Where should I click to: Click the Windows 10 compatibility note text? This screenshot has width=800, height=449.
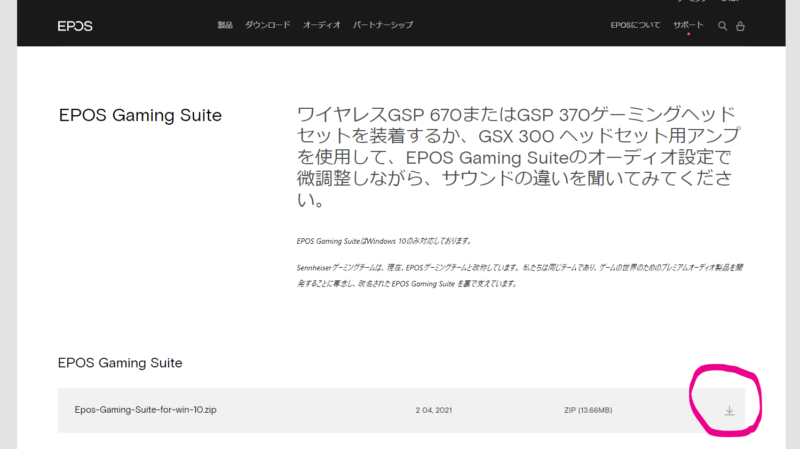pos(385,241)
